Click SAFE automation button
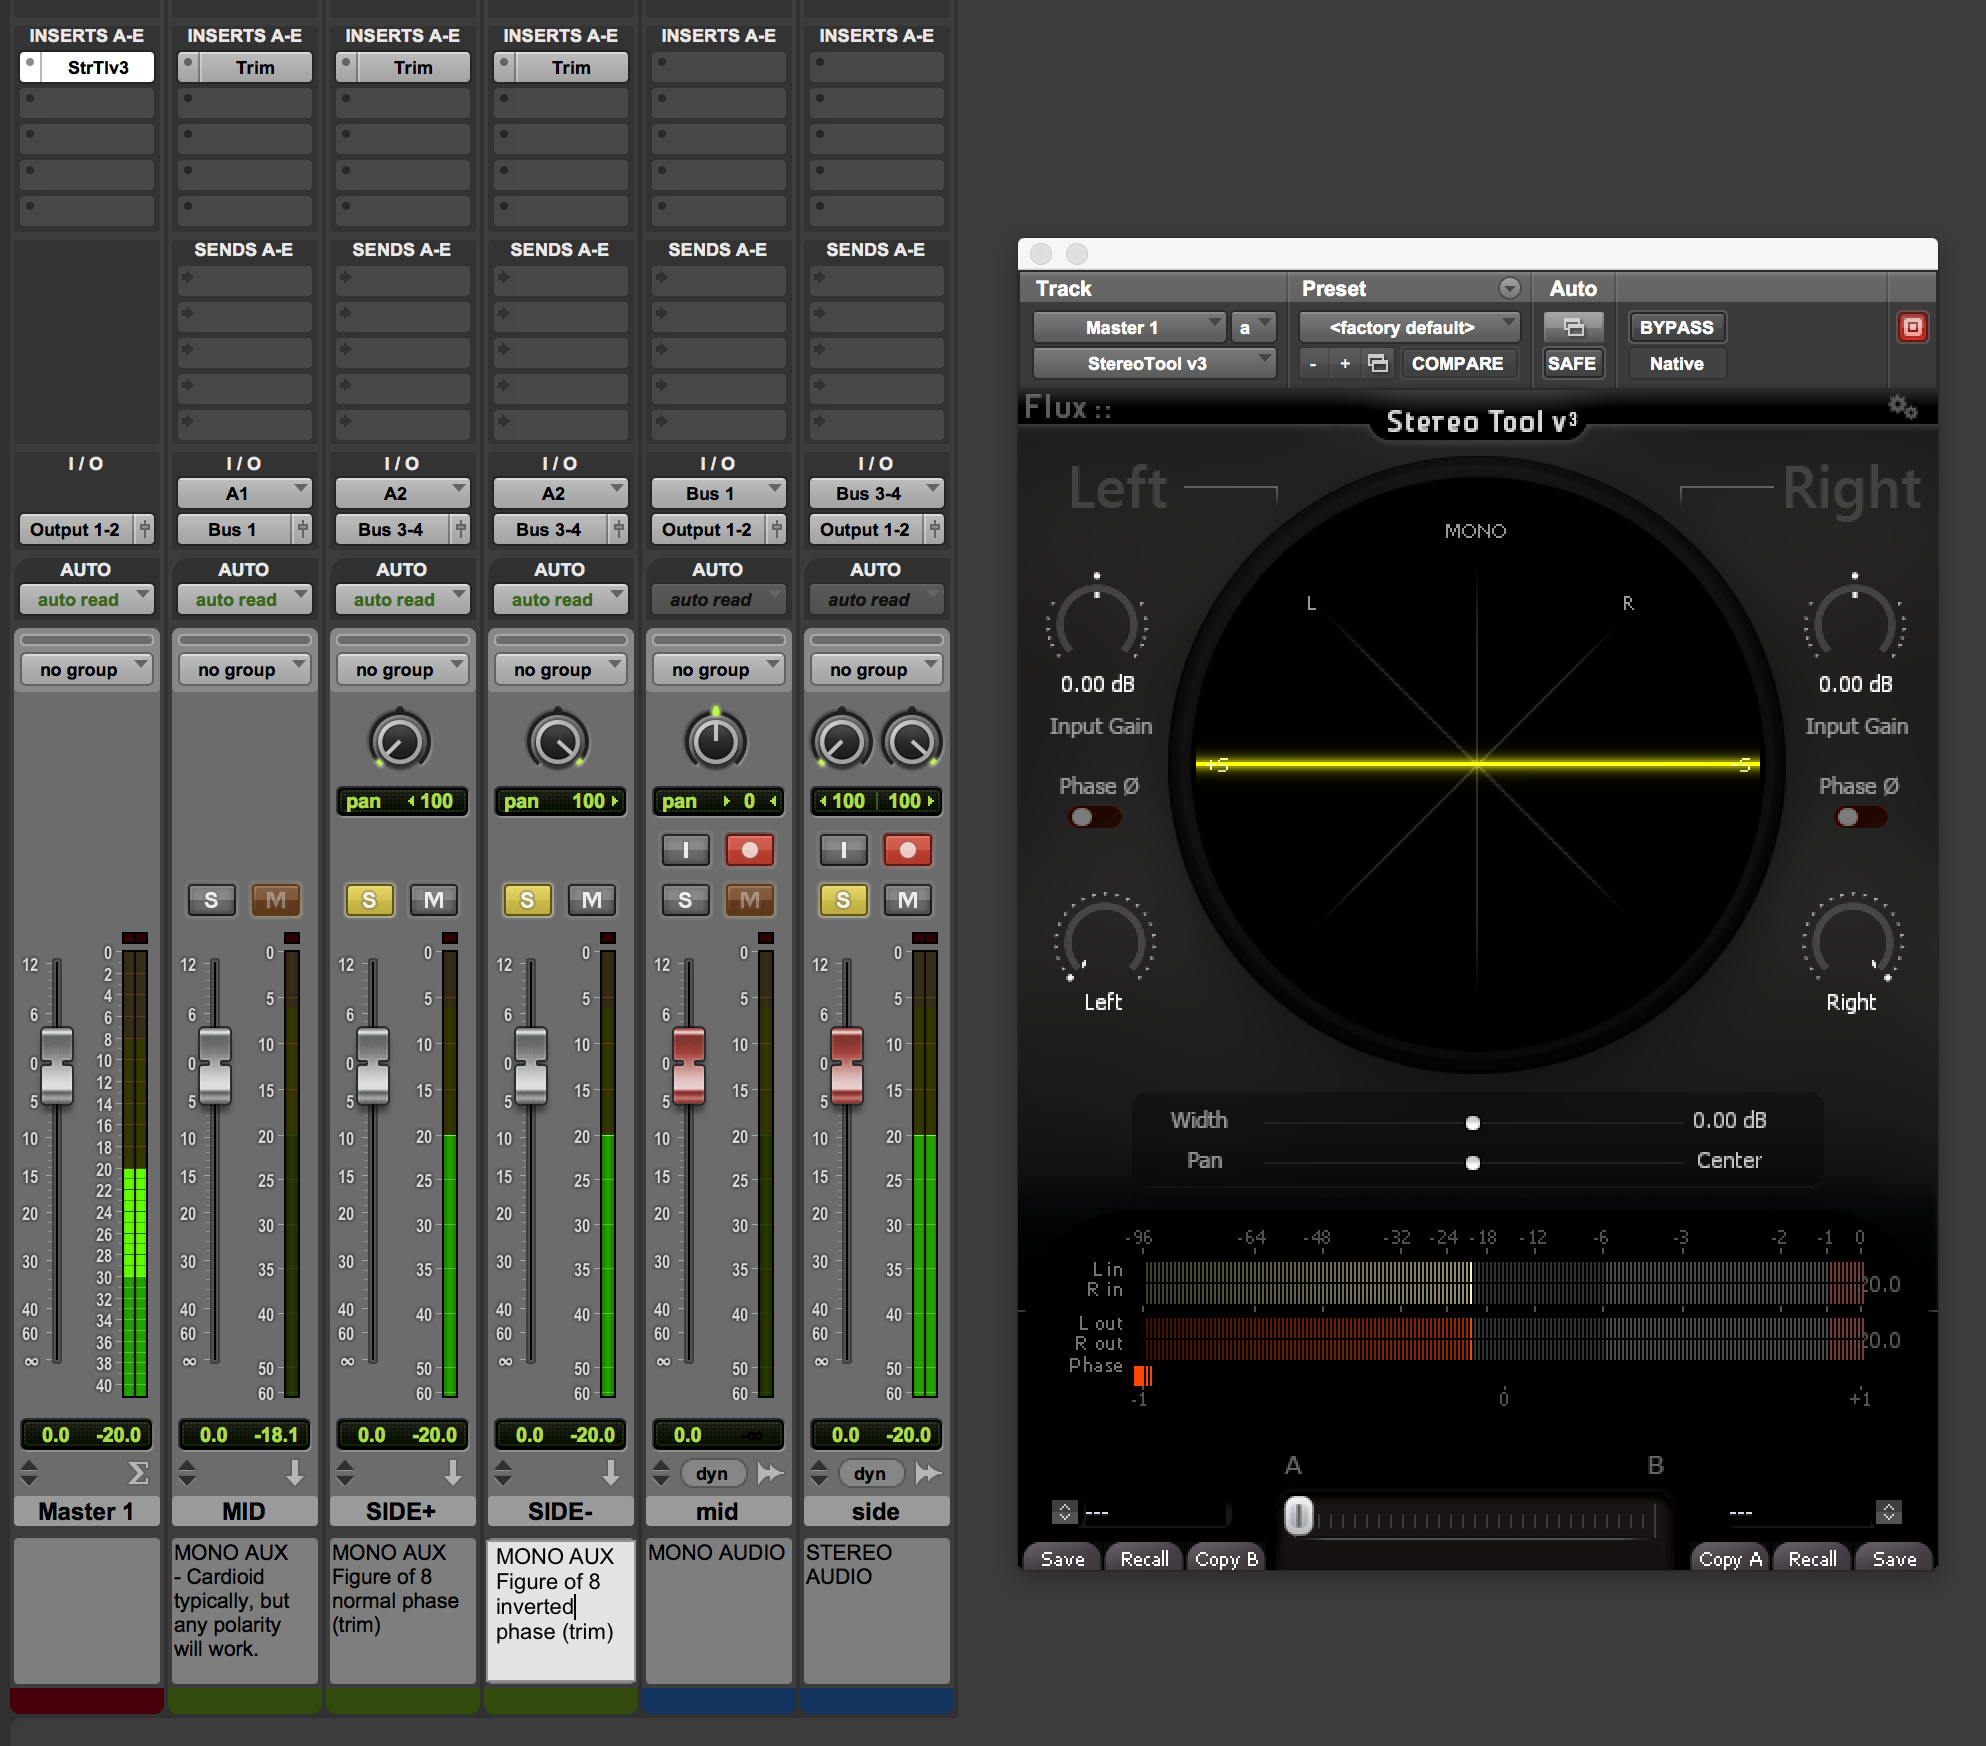The image size is (1986, 1746). click(1572, 363)
